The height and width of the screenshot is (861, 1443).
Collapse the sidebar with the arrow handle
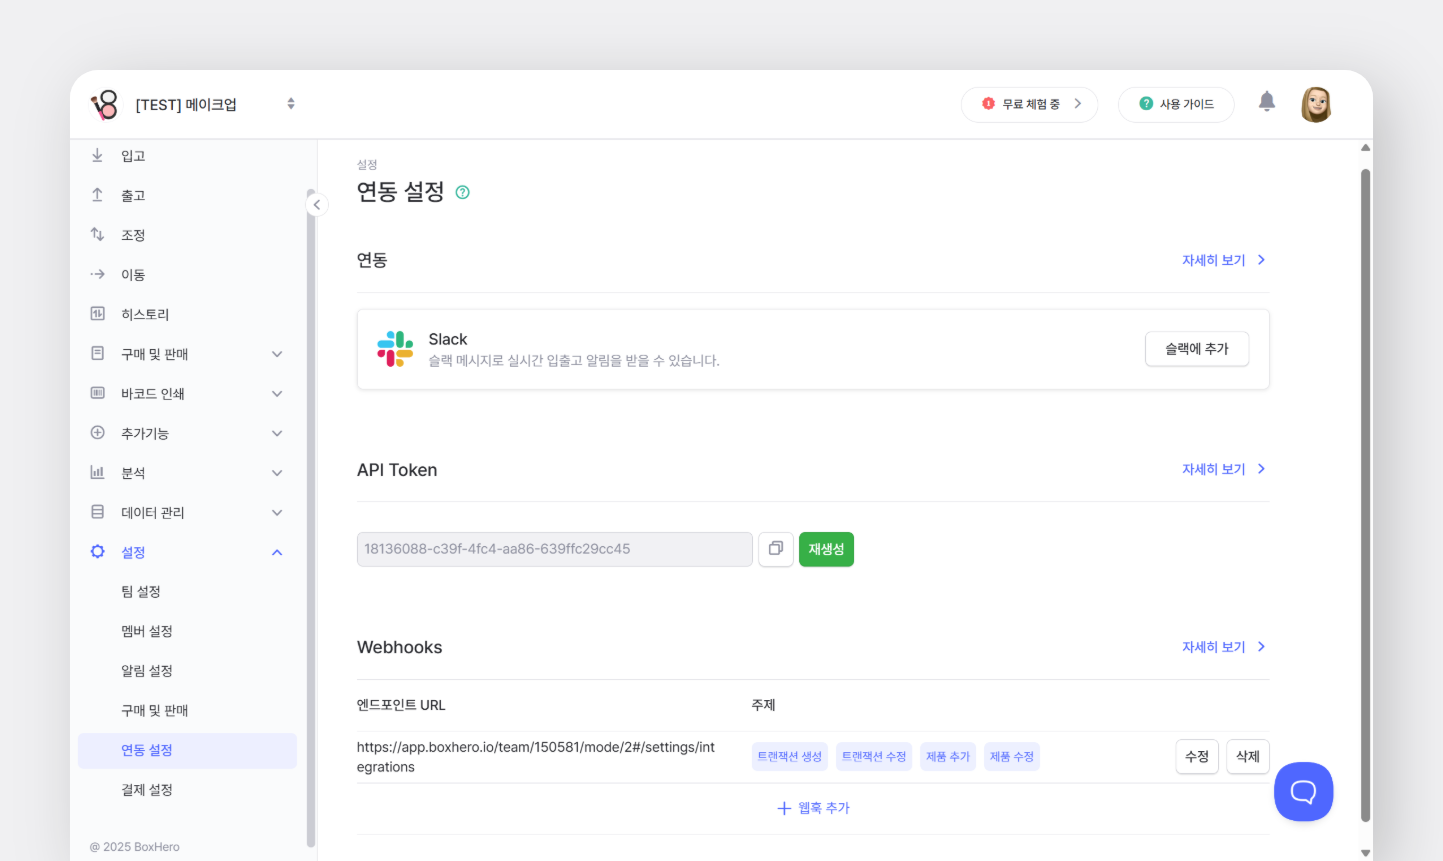pos(317,205)
